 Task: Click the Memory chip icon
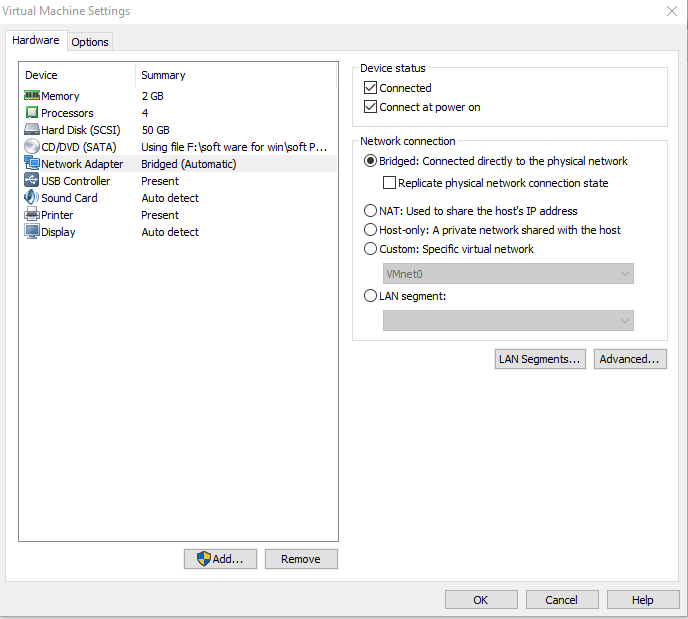coord(32,95)
